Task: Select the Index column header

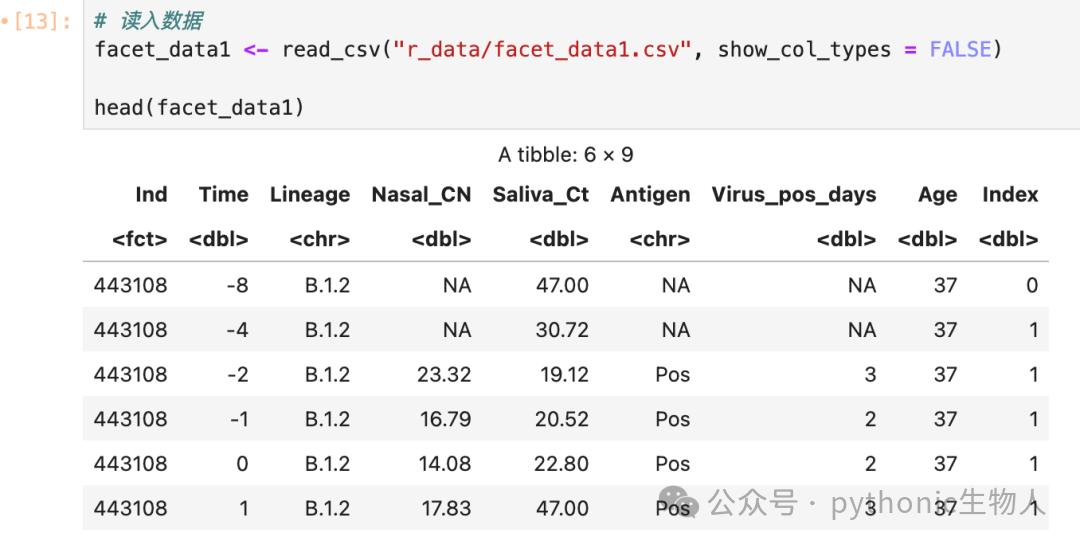Action: 1010,195
